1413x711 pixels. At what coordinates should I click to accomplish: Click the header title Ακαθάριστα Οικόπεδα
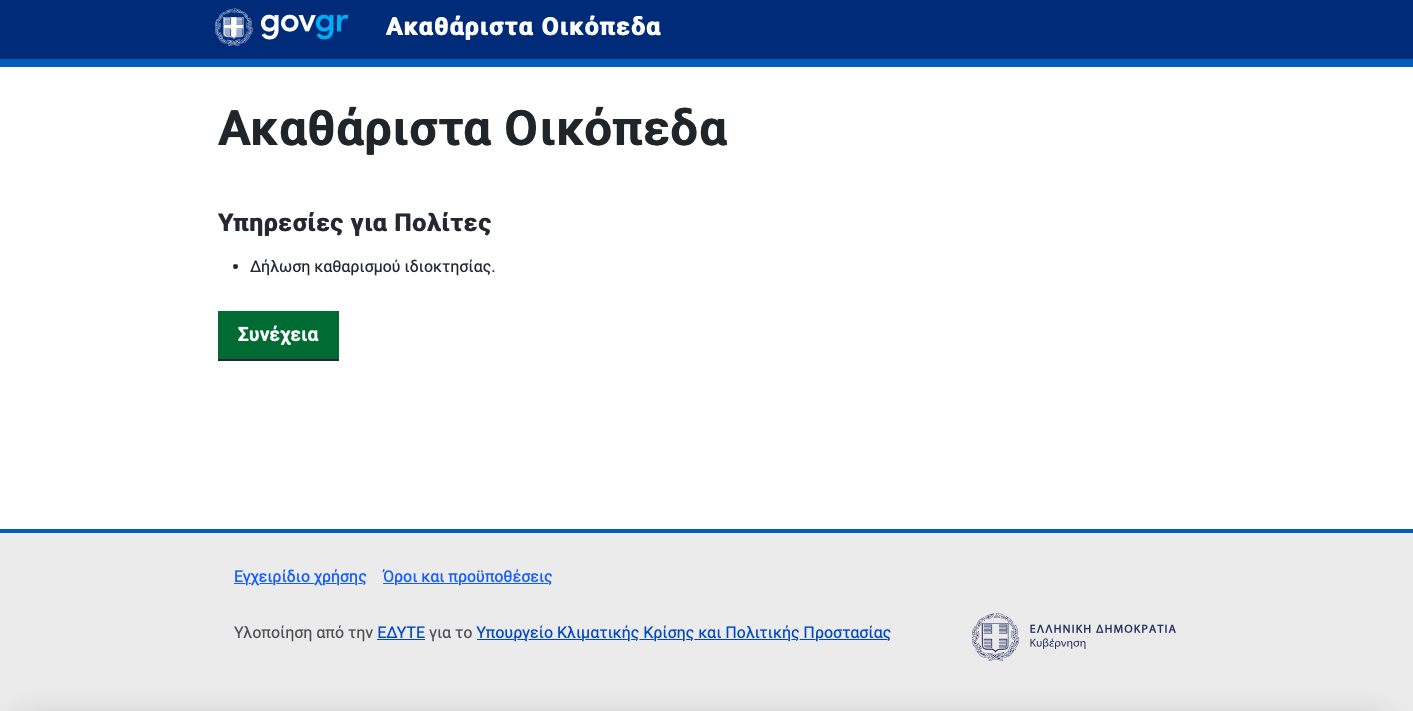523,27
